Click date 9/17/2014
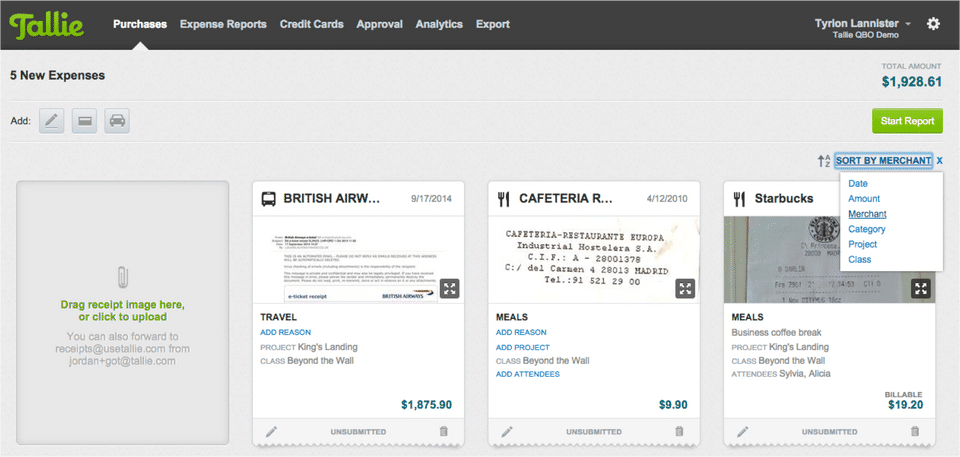960x457 pixels. pos(432,198)
